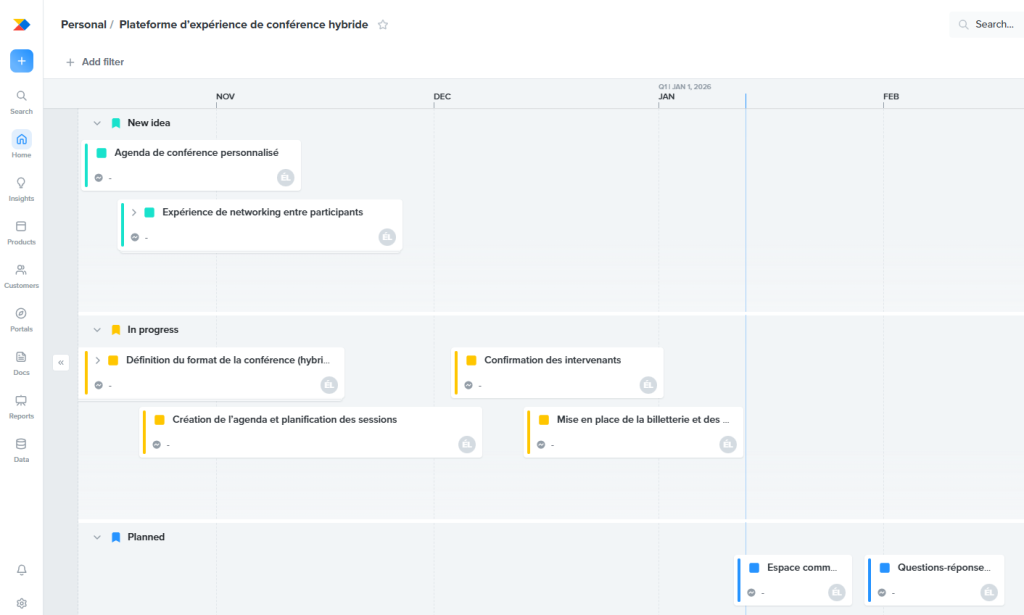Collapse the In progress swimlane
This screenshot has height=615, width=1024.
[x=97, y=329]
